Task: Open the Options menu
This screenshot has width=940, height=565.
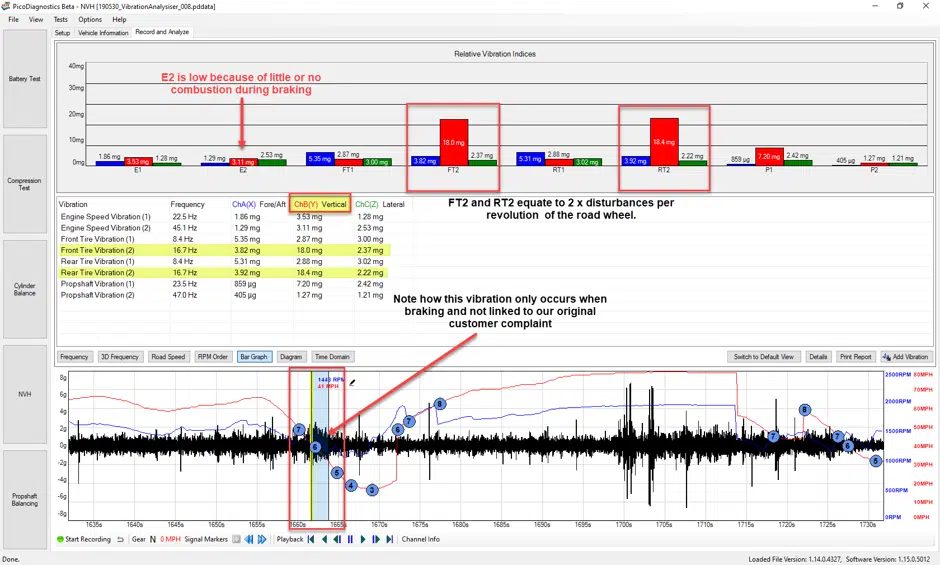Action: coord(90,19)
